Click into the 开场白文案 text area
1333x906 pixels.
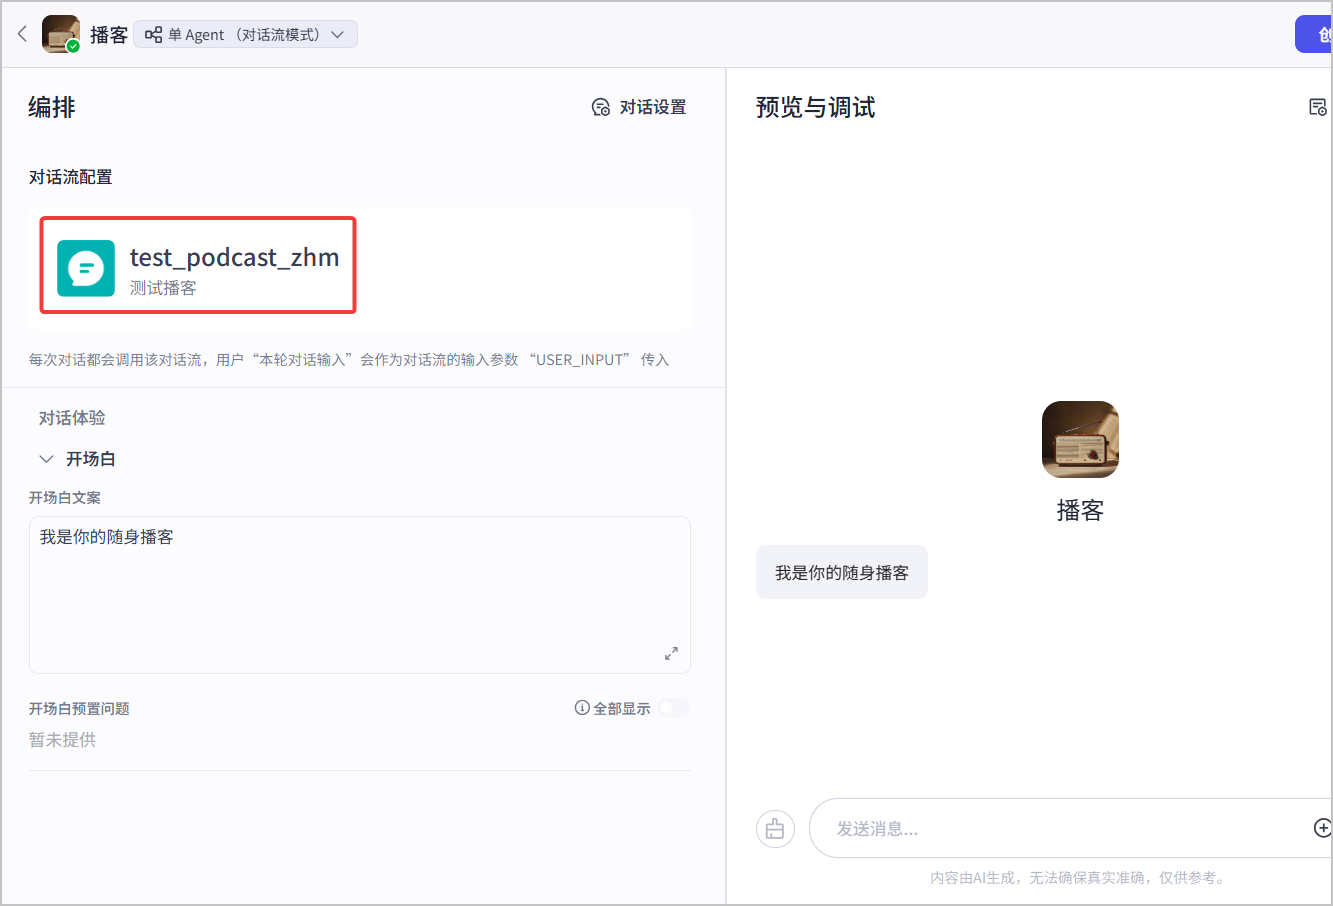pyautogui.click(x=360, y=595)
